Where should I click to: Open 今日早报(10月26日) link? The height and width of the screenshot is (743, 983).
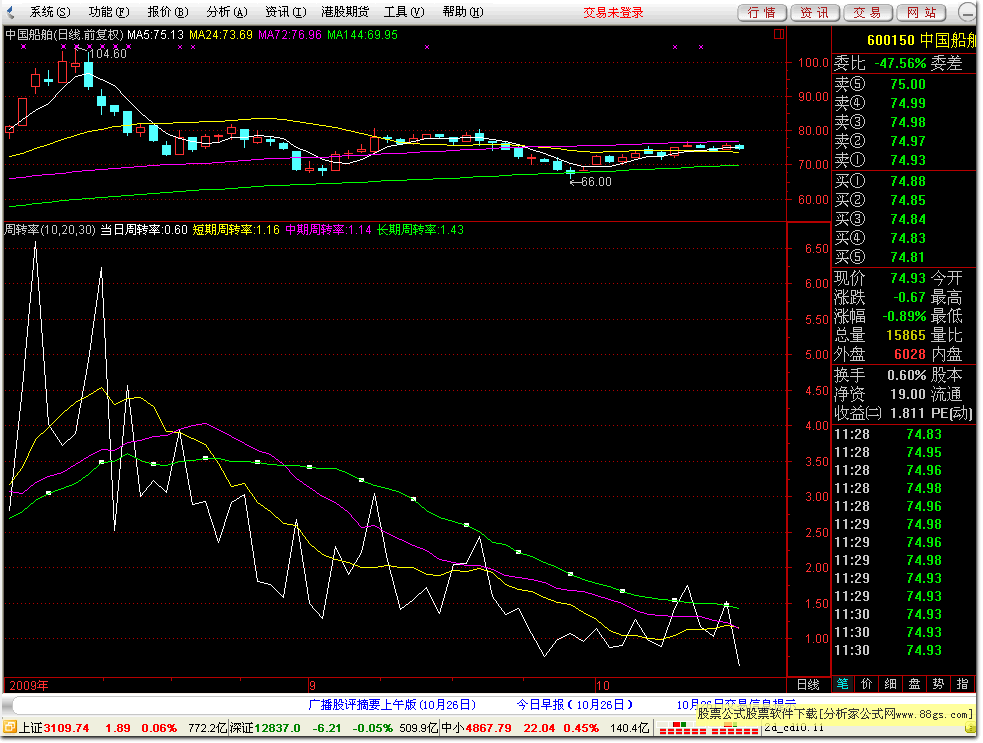click(x=574, y=705)
